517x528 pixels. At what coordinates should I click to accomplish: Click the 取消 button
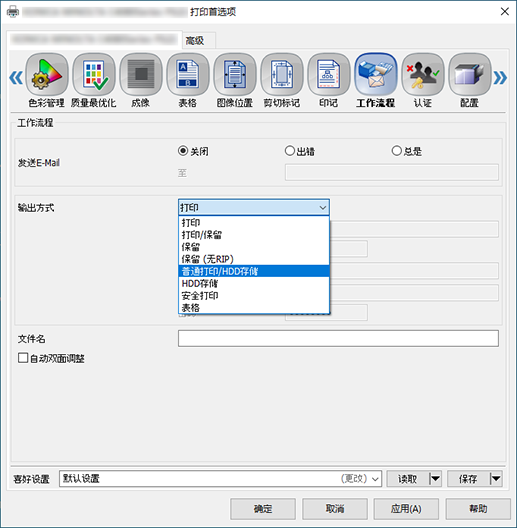coord(335,509)
